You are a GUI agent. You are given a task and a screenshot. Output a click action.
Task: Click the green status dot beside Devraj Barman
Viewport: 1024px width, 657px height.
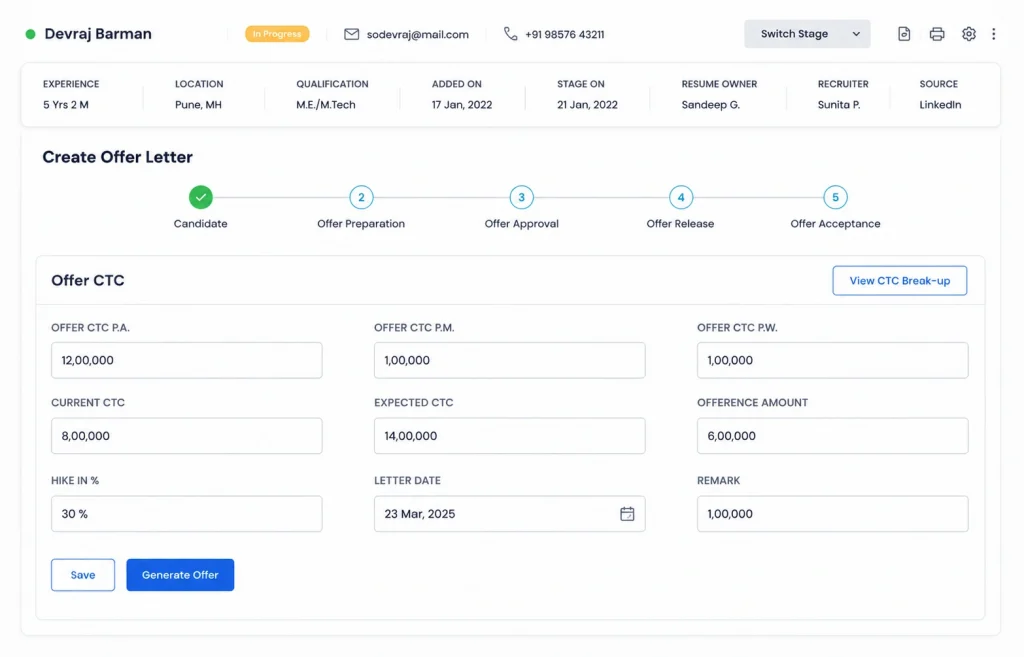click(30, 34)
